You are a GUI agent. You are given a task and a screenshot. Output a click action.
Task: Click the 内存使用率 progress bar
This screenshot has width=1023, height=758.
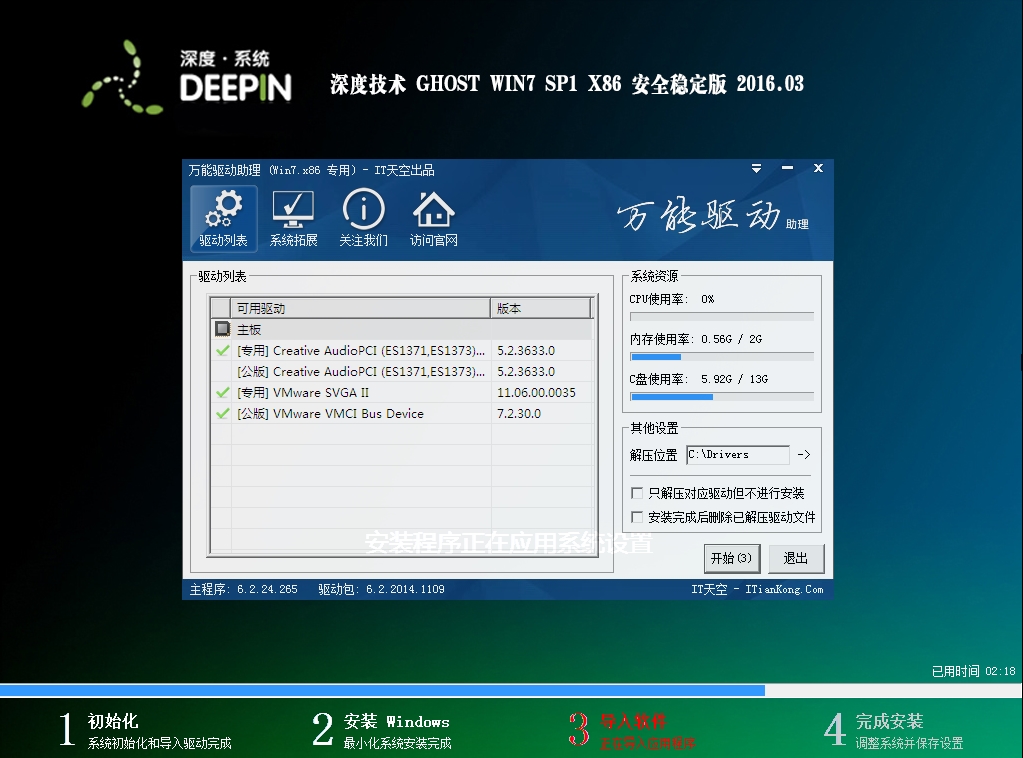point(722,357)
